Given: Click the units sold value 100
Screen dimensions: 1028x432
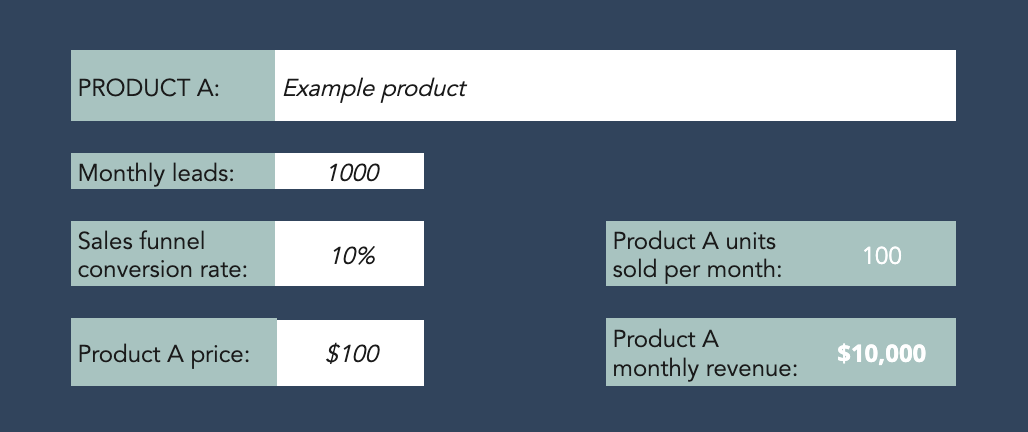Looking at the screenshot, I should [x=882, y=256].
